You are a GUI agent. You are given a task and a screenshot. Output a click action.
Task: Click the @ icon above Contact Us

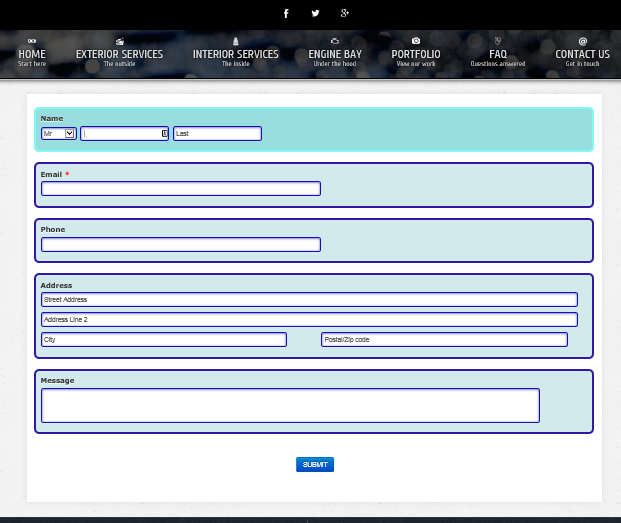pos(582,41)
